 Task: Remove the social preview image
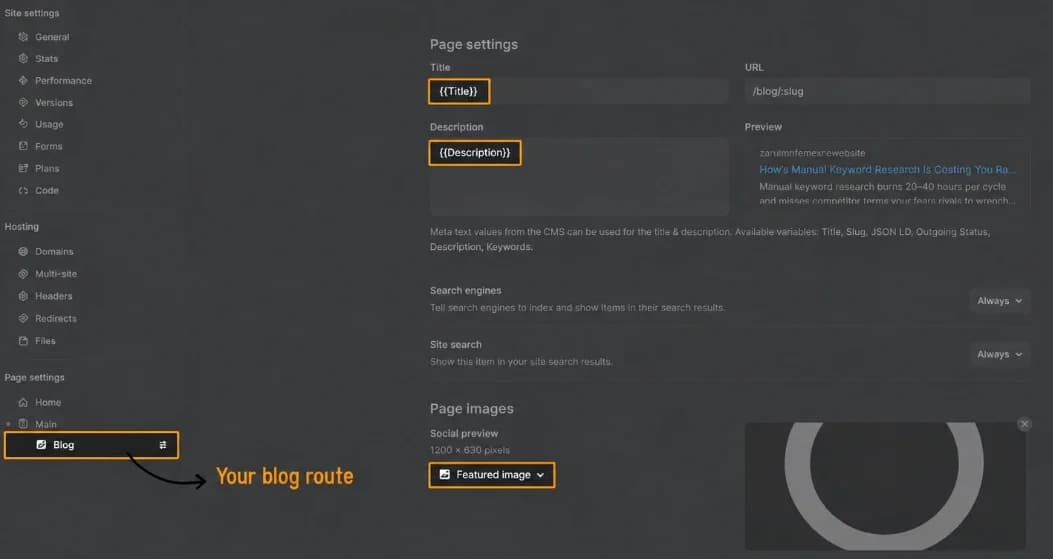point(1024,424)
